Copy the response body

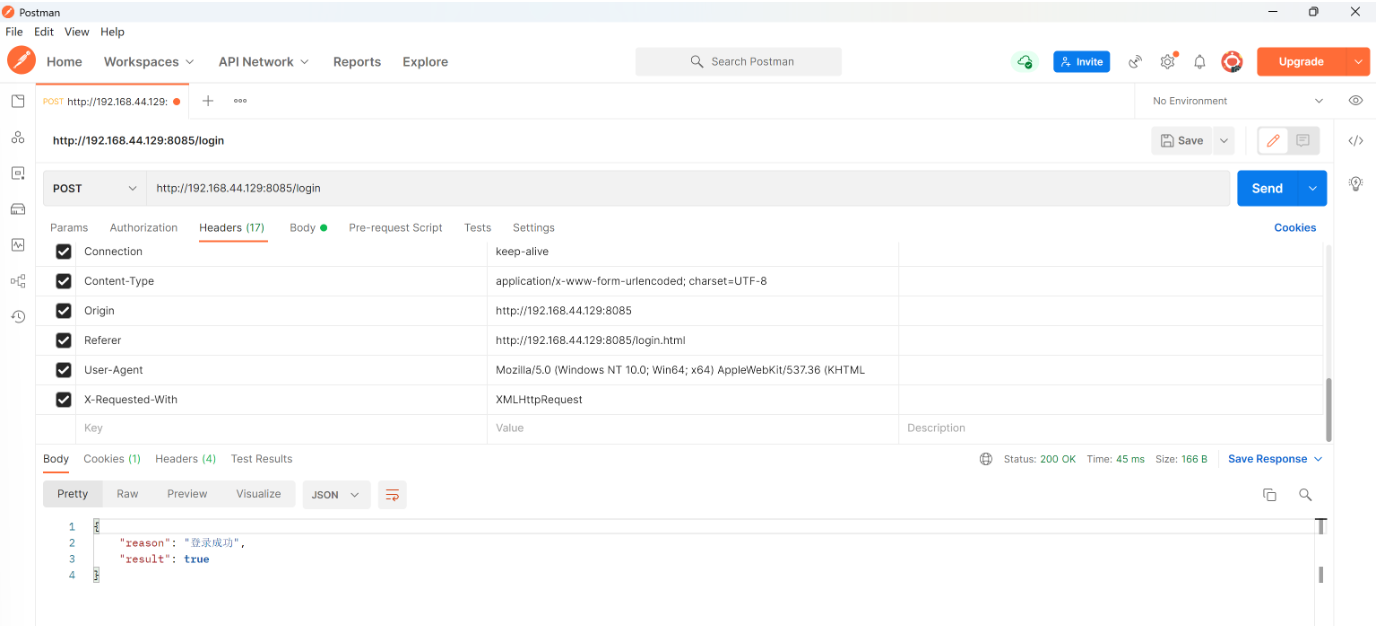click(1270, 495)
